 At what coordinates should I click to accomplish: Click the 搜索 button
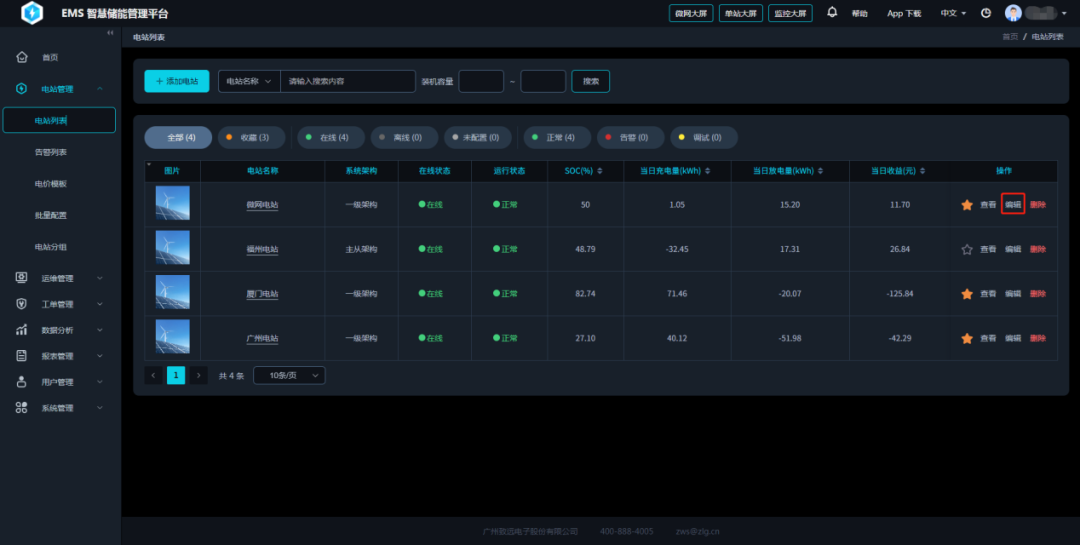pos(590,81)
